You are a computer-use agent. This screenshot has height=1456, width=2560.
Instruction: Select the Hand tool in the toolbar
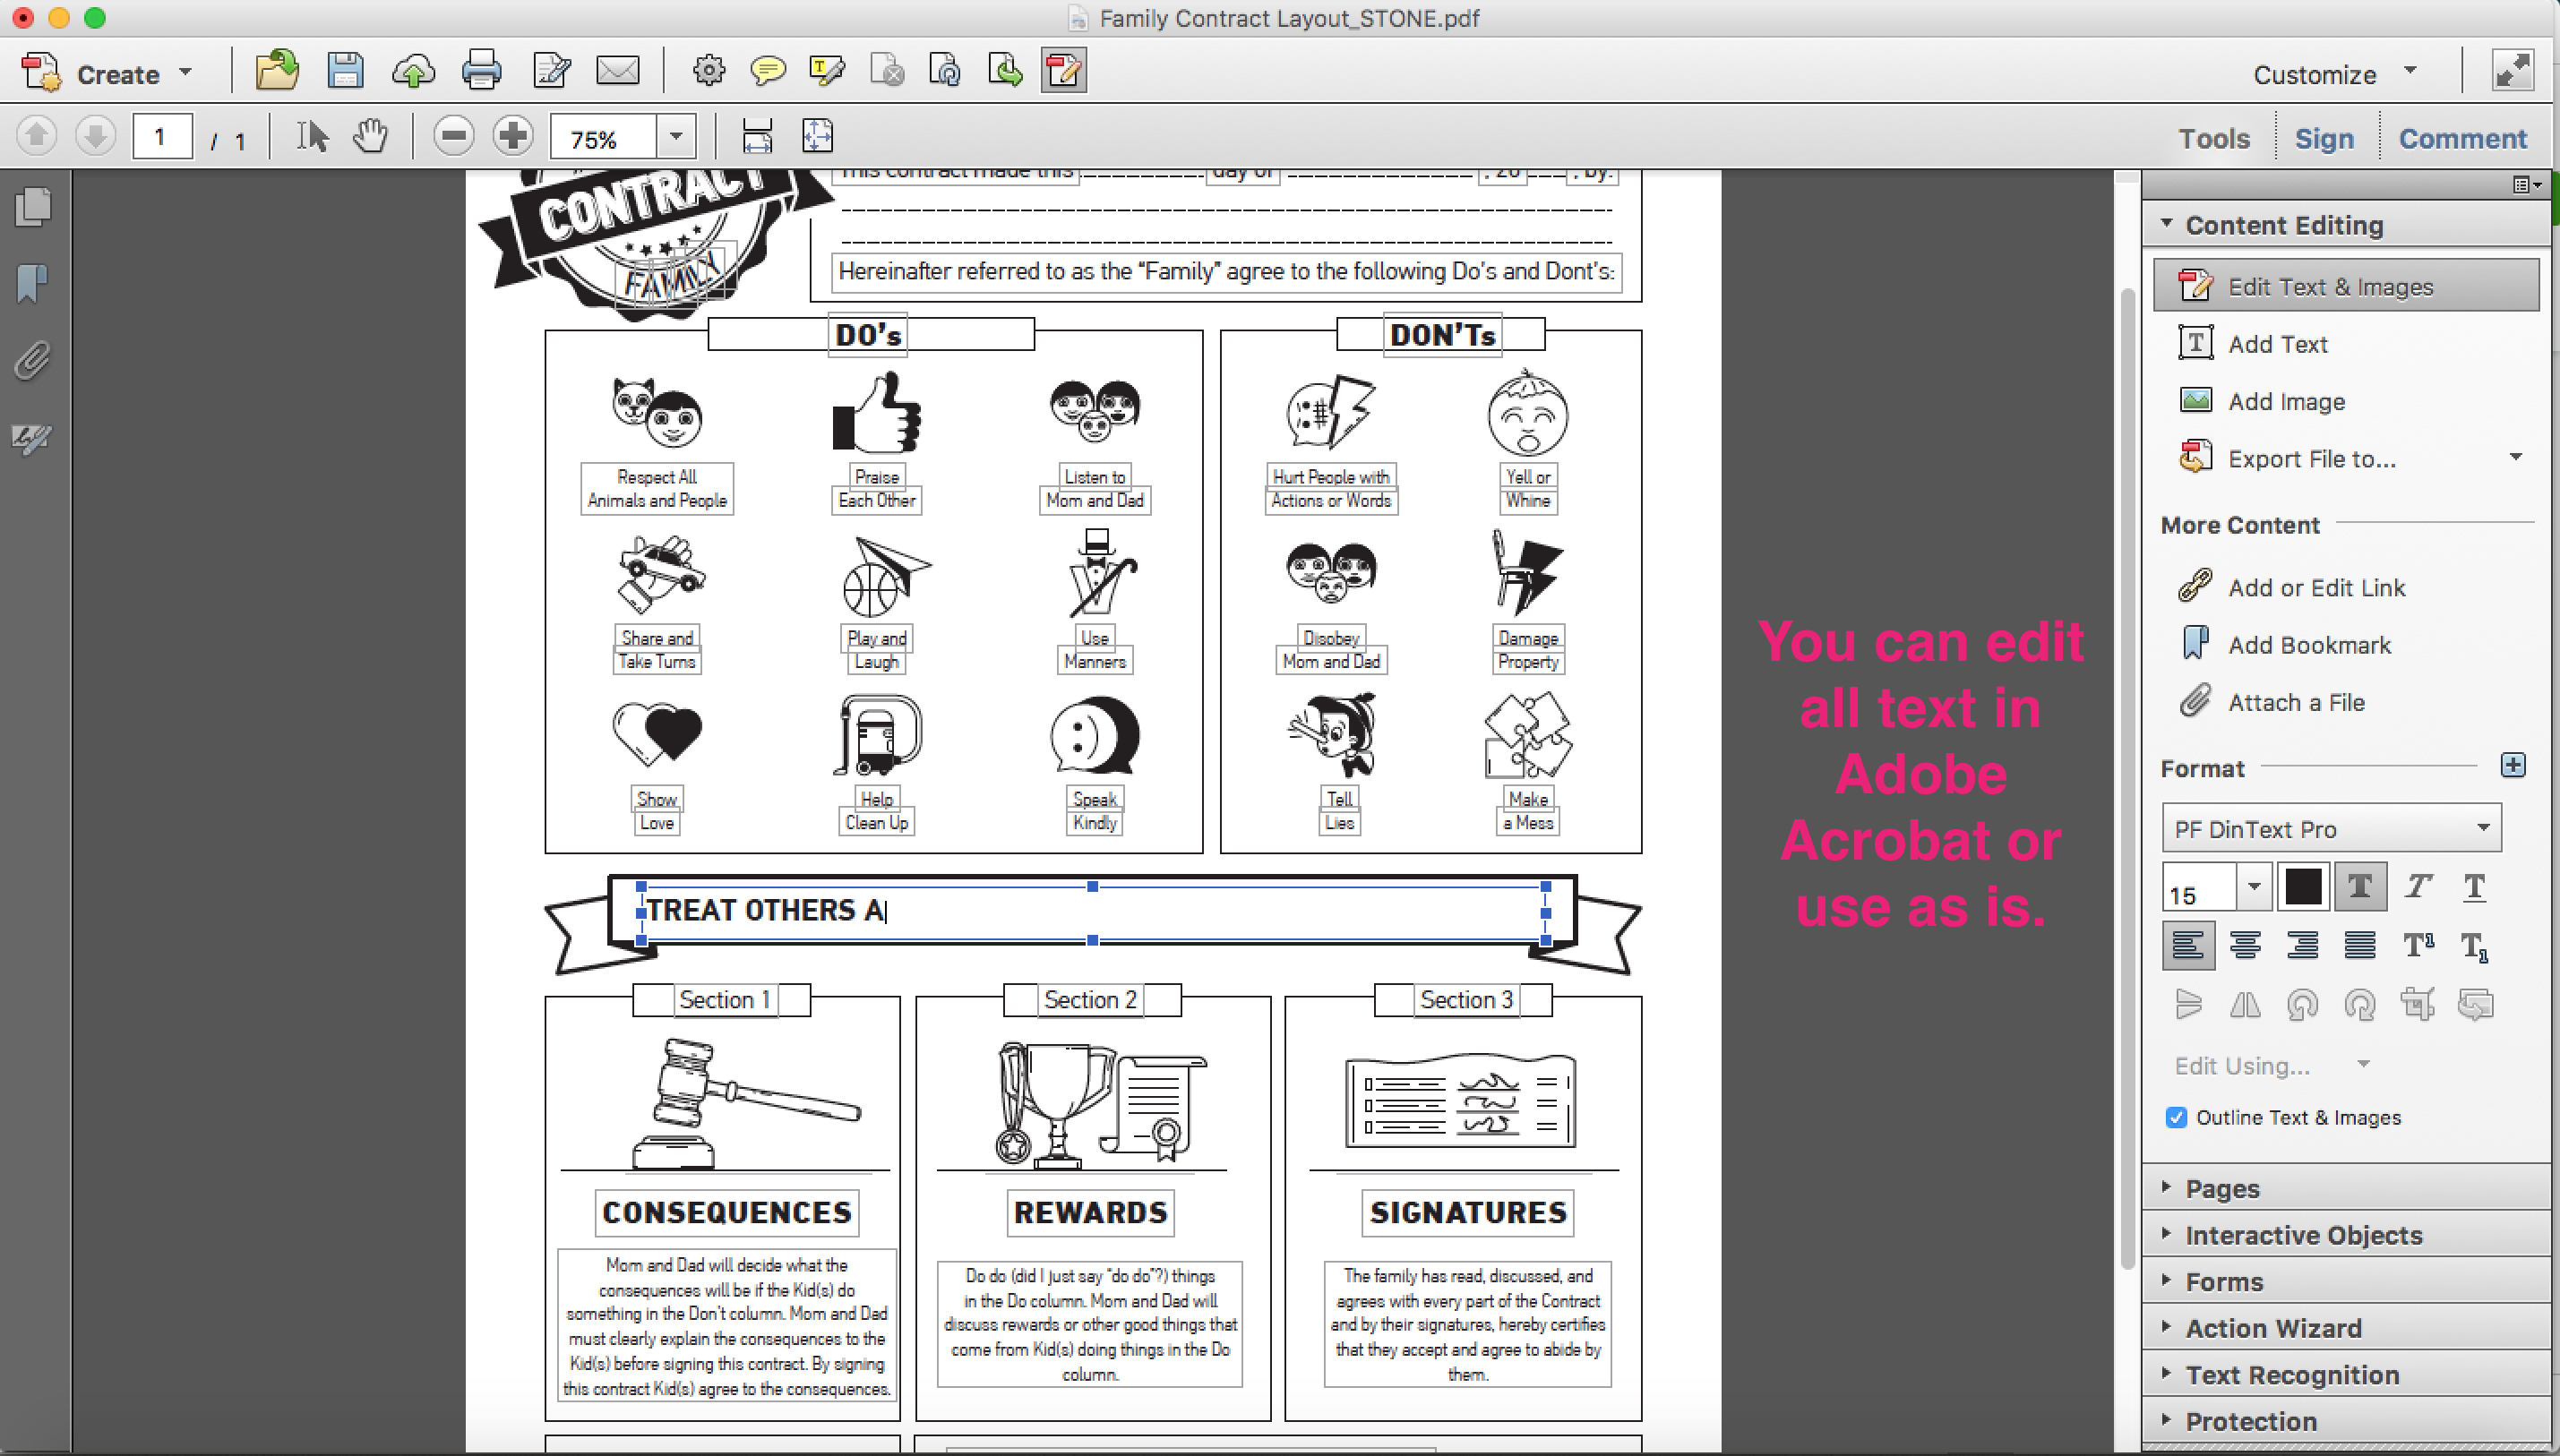pyautogui.click(x=369, y=135)
